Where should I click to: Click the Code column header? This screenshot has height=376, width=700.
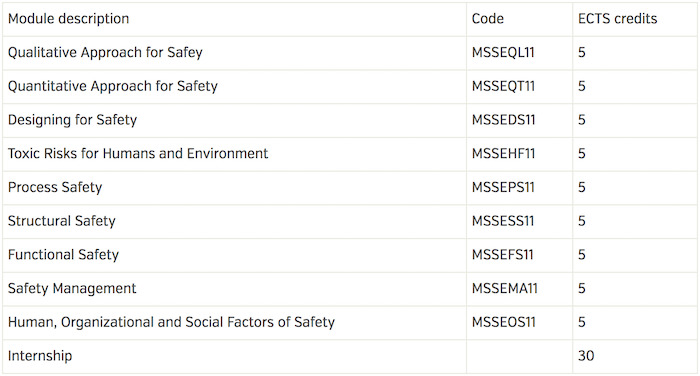[x=488, y=19]
